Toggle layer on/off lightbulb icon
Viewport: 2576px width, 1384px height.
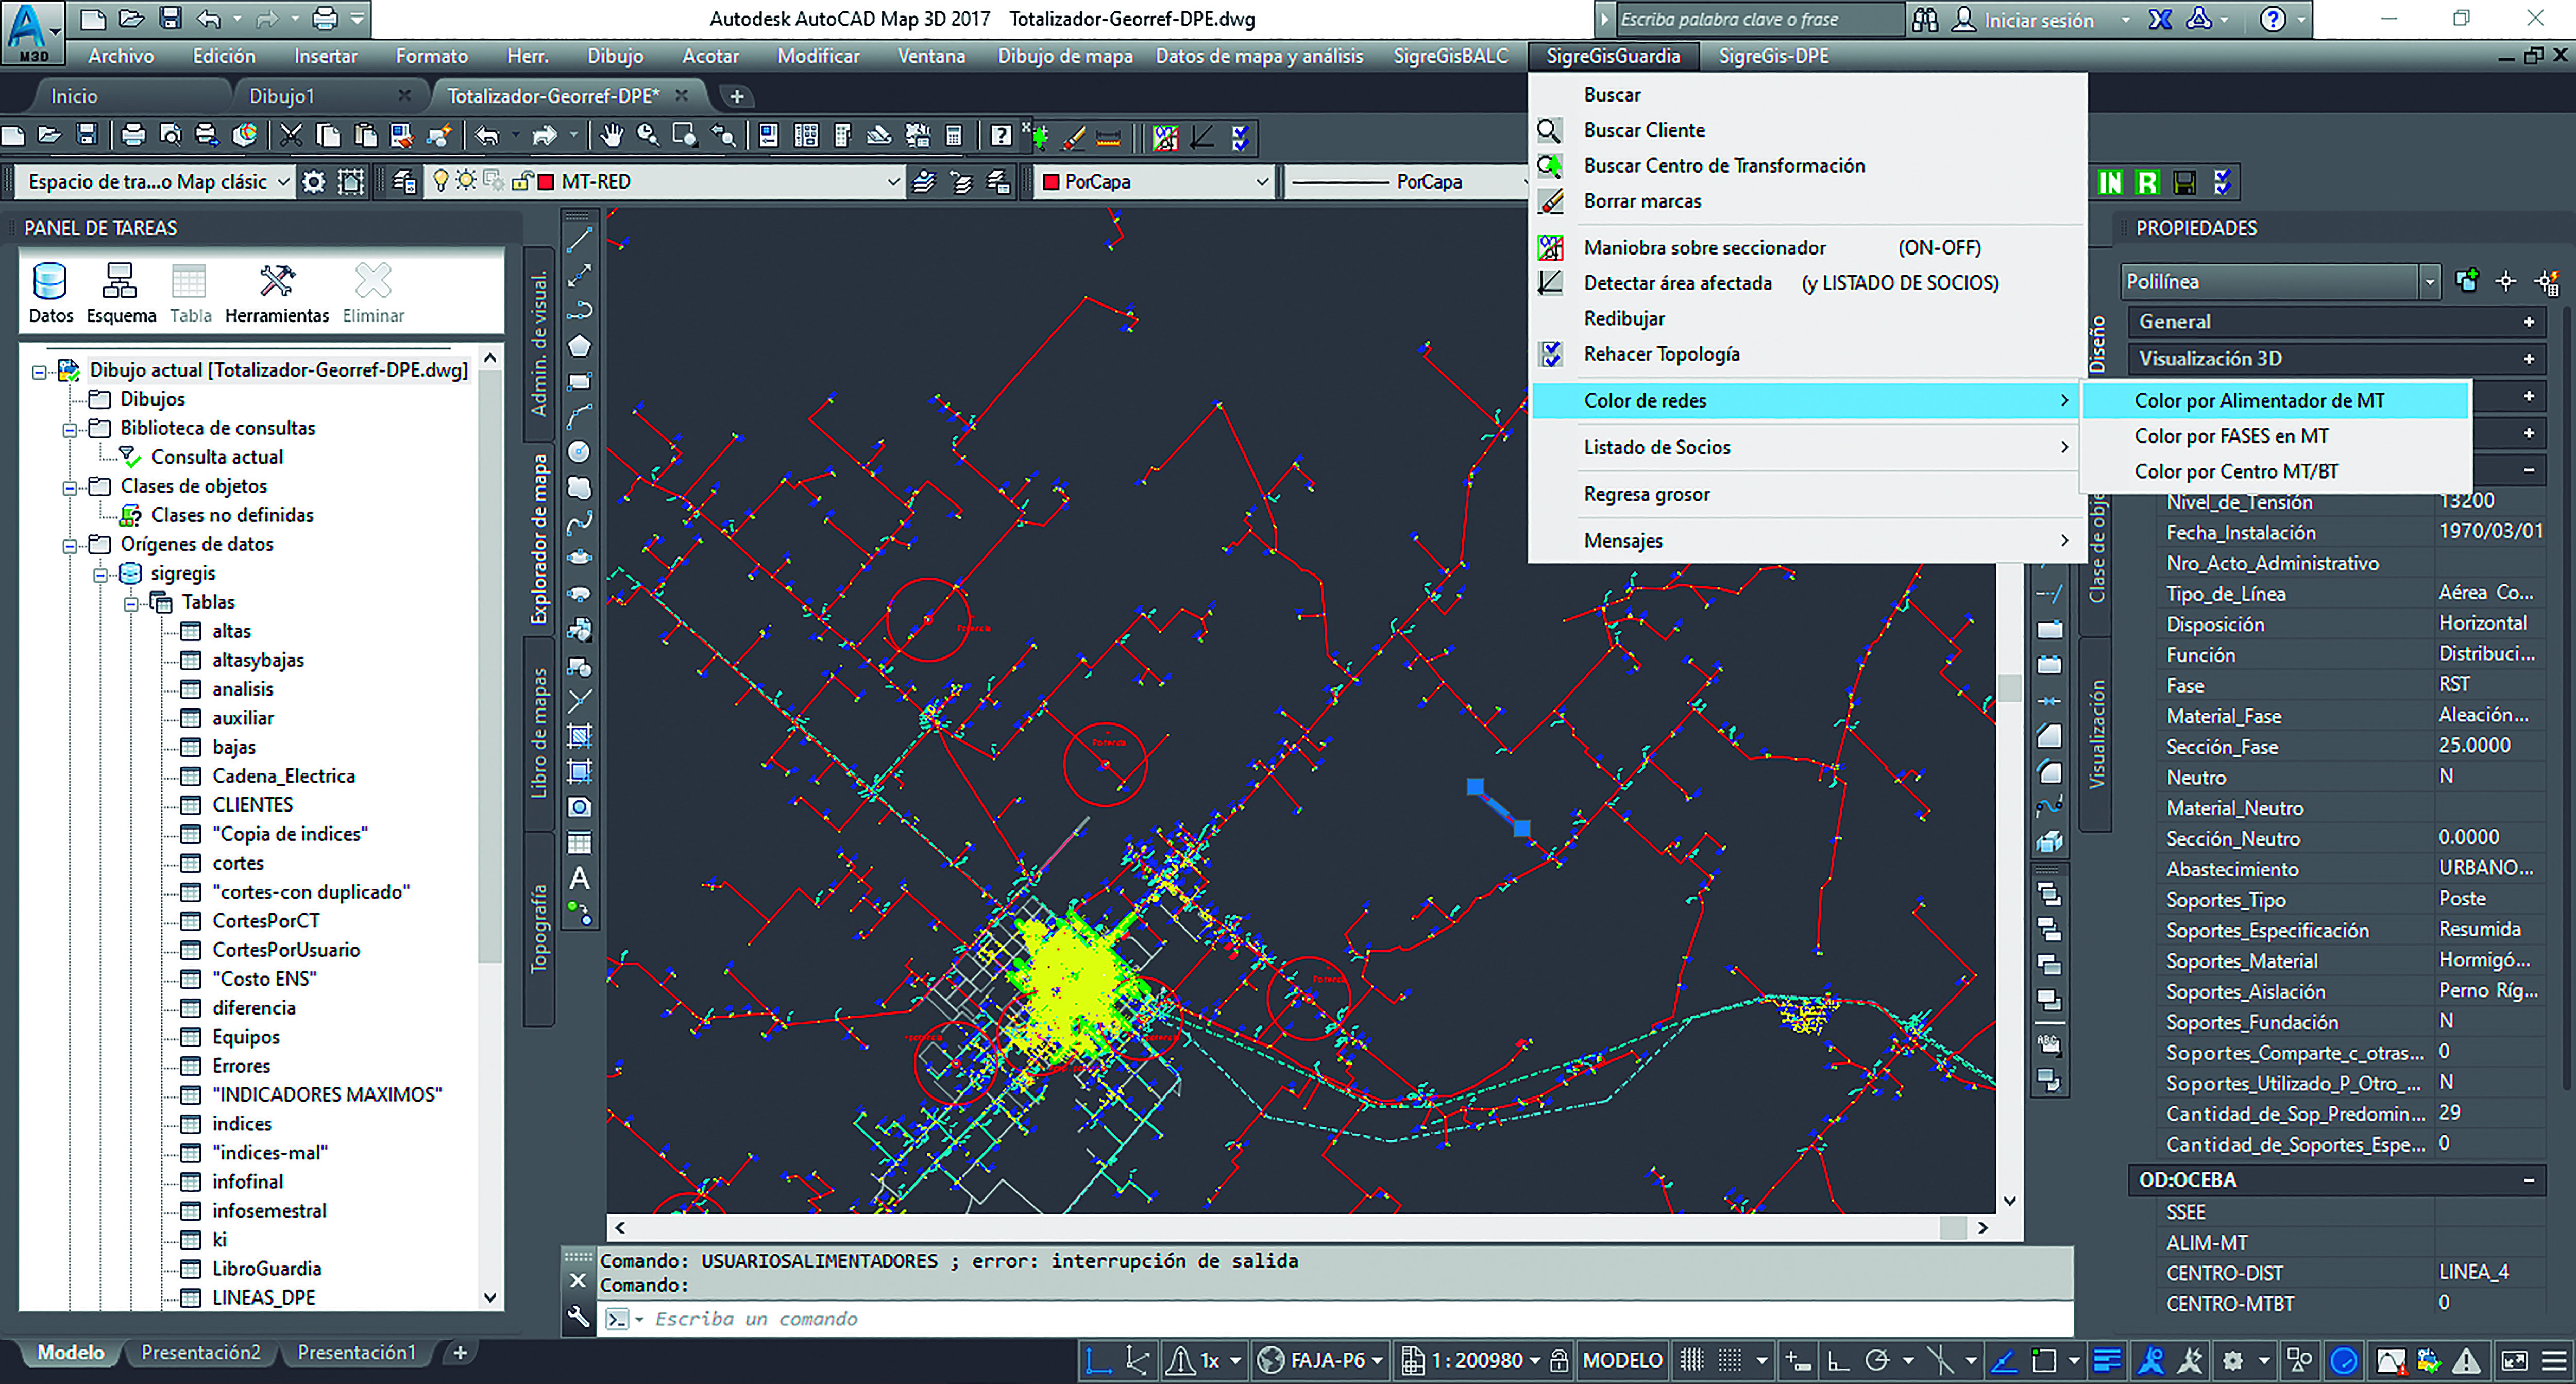(440, 181)
